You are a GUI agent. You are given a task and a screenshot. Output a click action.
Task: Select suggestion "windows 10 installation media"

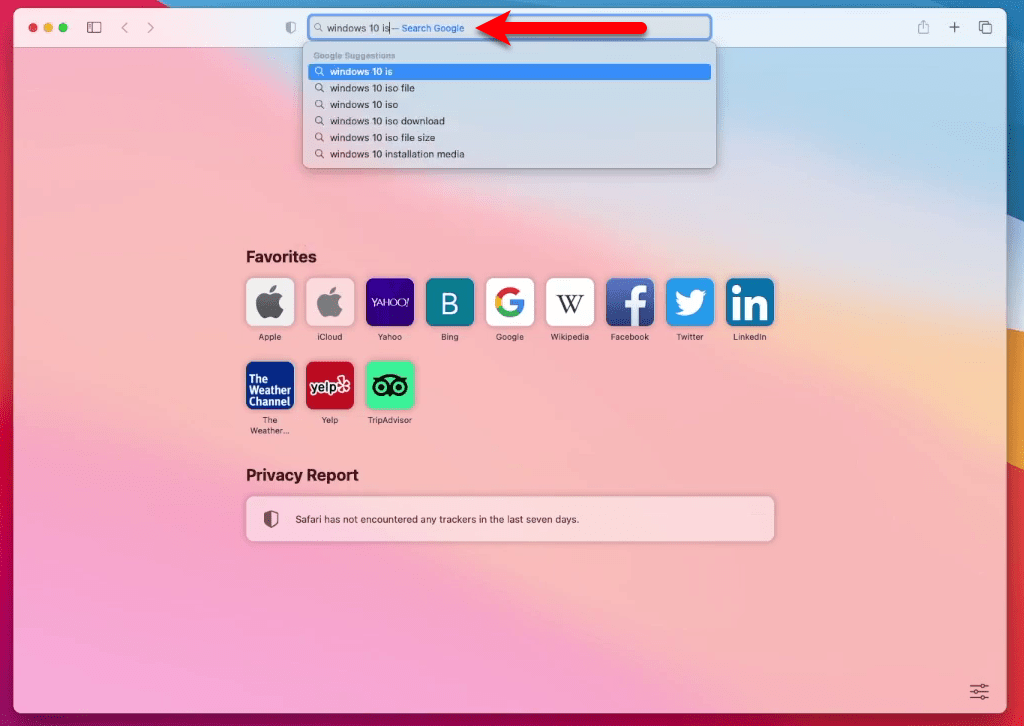509,154
